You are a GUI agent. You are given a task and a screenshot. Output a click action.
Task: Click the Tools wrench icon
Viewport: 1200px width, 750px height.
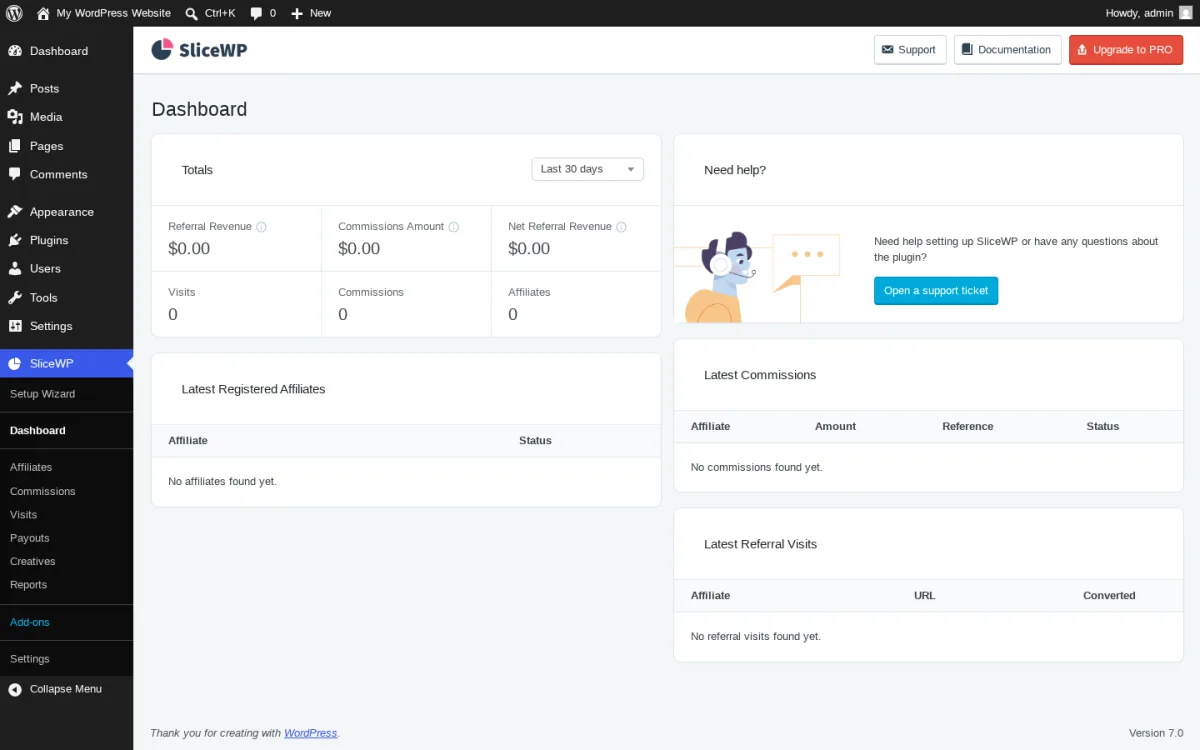click(15, 297)
